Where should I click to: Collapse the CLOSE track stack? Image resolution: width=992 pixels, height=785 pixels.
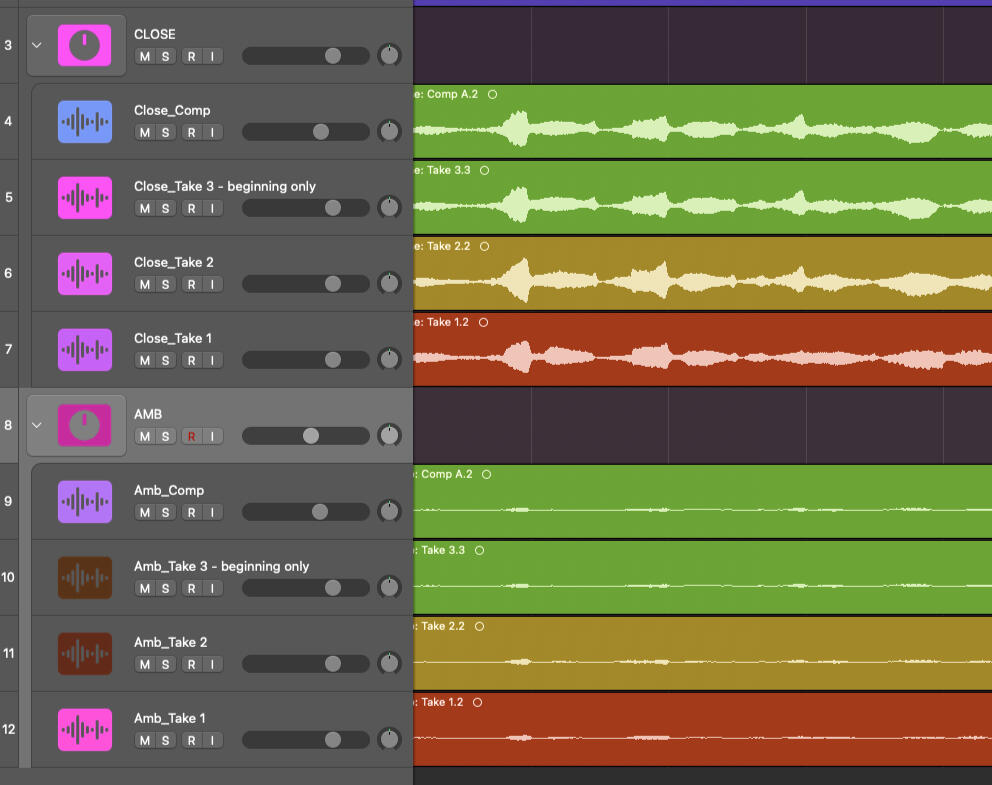(38, 45)
